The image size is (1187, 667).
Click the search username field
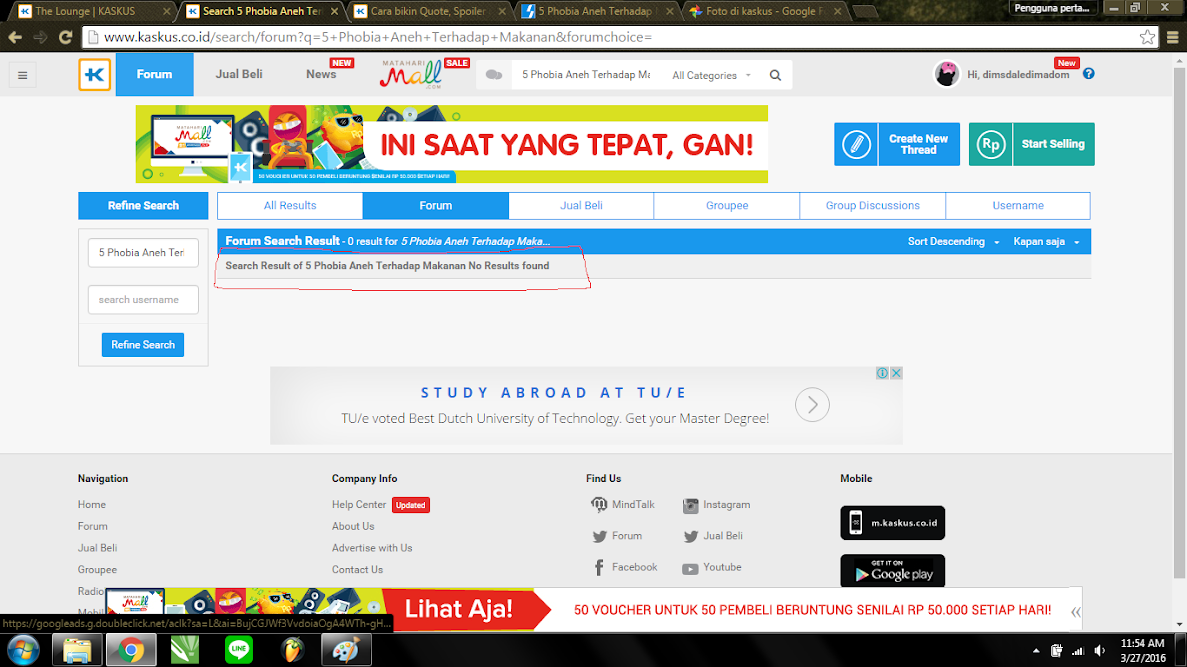click(143, 300)
